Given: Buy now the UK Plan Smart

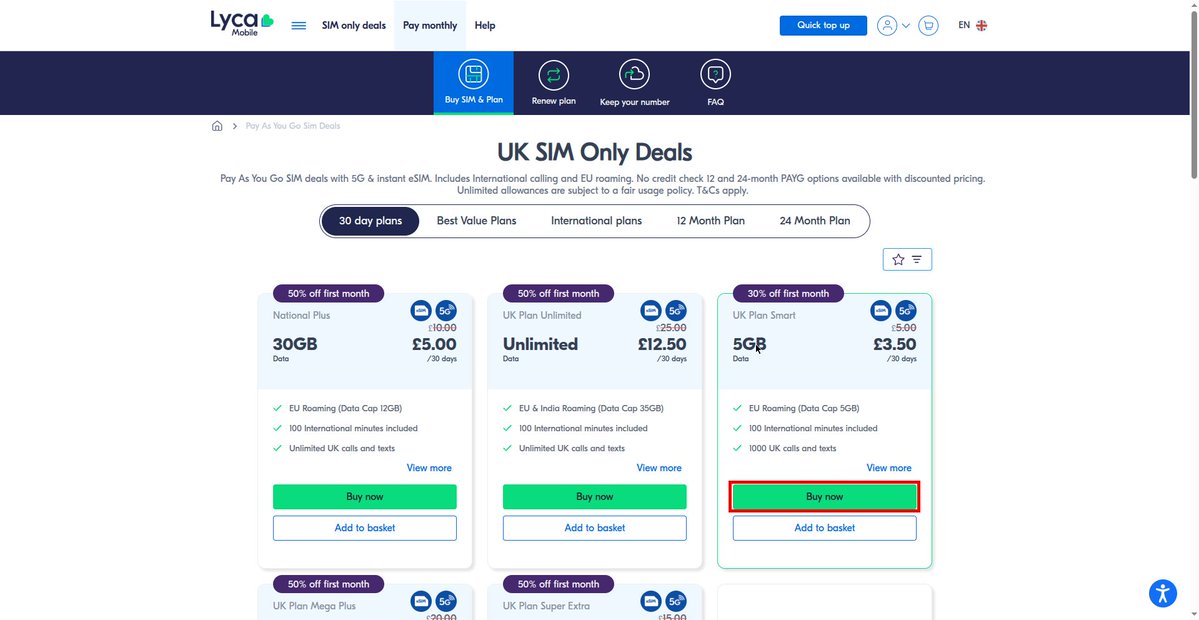Looking at the screenshot, I should 824,497.
